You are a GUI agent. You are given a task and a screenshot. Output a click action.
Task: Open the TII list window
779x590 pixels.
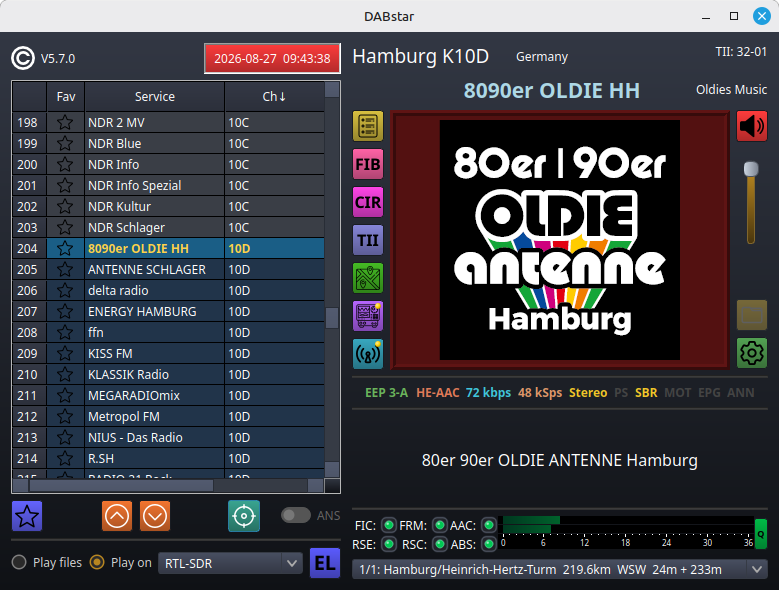pyautogui.click(x=368, y=240)
